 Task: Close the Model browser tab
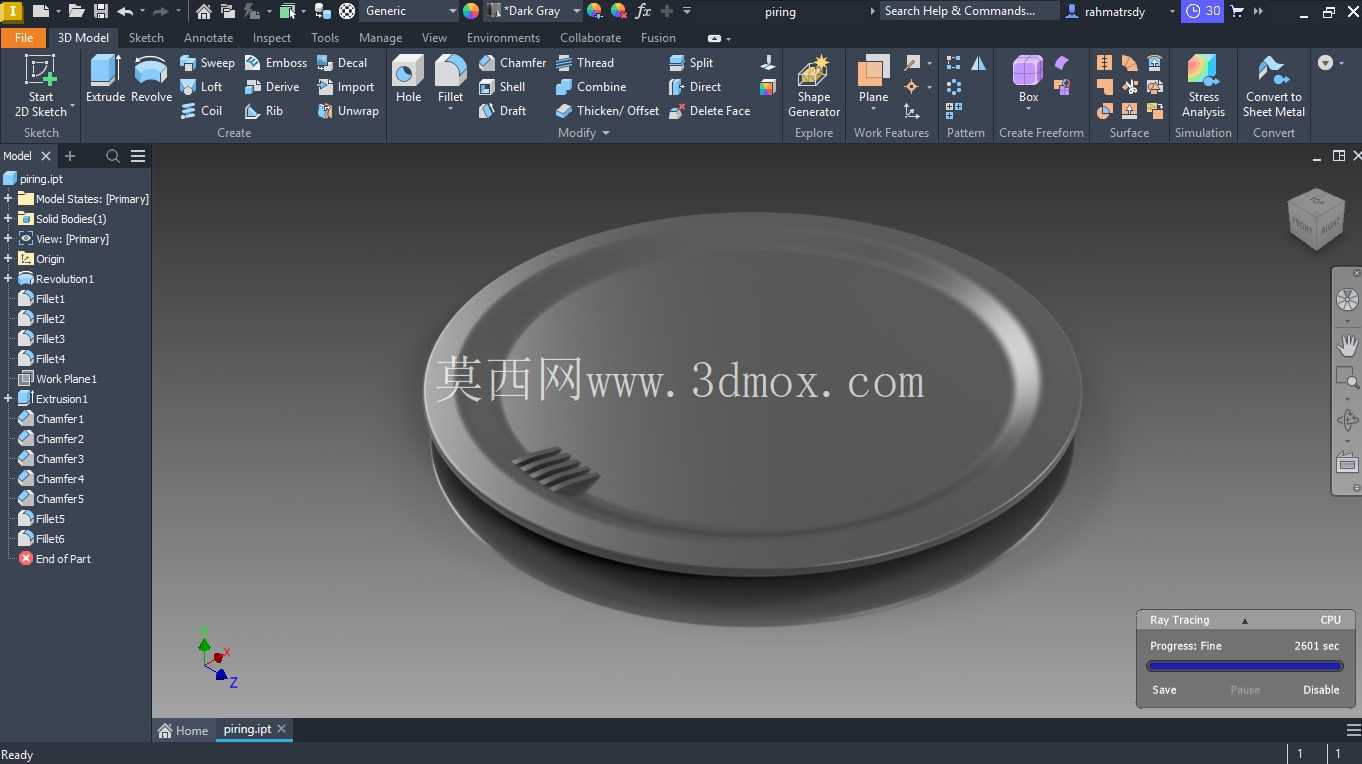(x=46, y=156)
